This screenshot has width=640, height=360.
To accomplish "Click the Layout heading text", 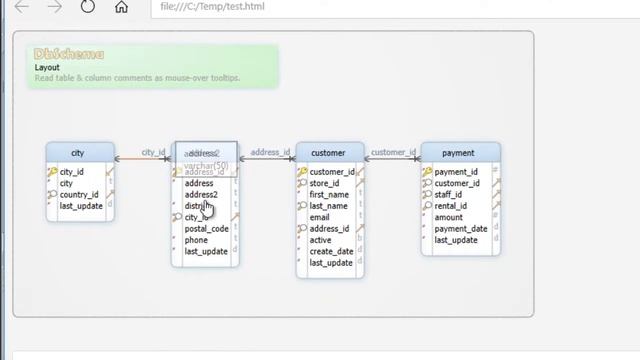I will tap(47, 67).
